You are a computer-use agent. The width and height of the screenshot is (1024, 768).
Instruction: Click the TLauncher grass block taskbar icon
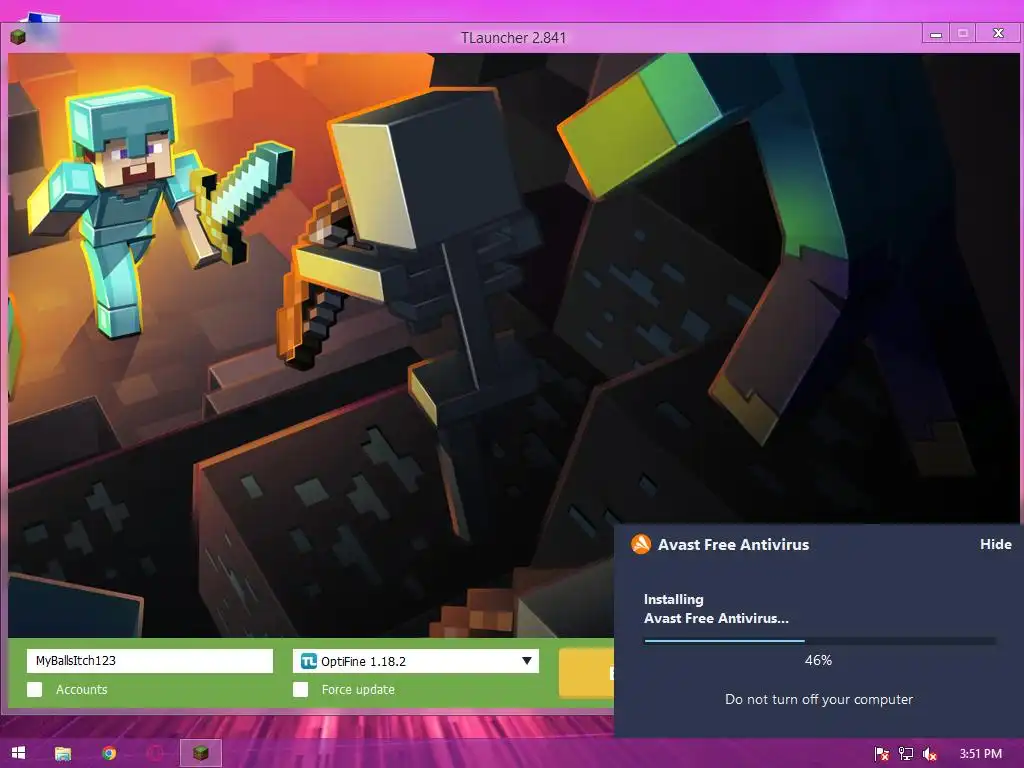[200, 754]
